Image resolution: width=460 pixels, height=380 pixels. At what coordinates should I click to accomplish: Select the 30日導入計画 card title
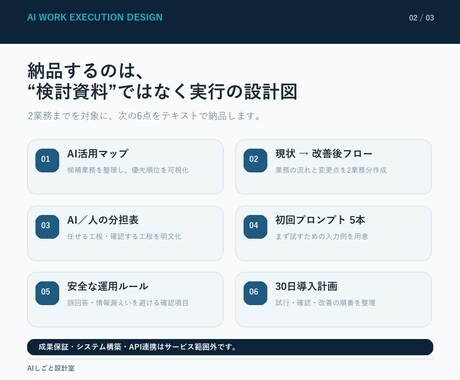click(x=306, y=286)
